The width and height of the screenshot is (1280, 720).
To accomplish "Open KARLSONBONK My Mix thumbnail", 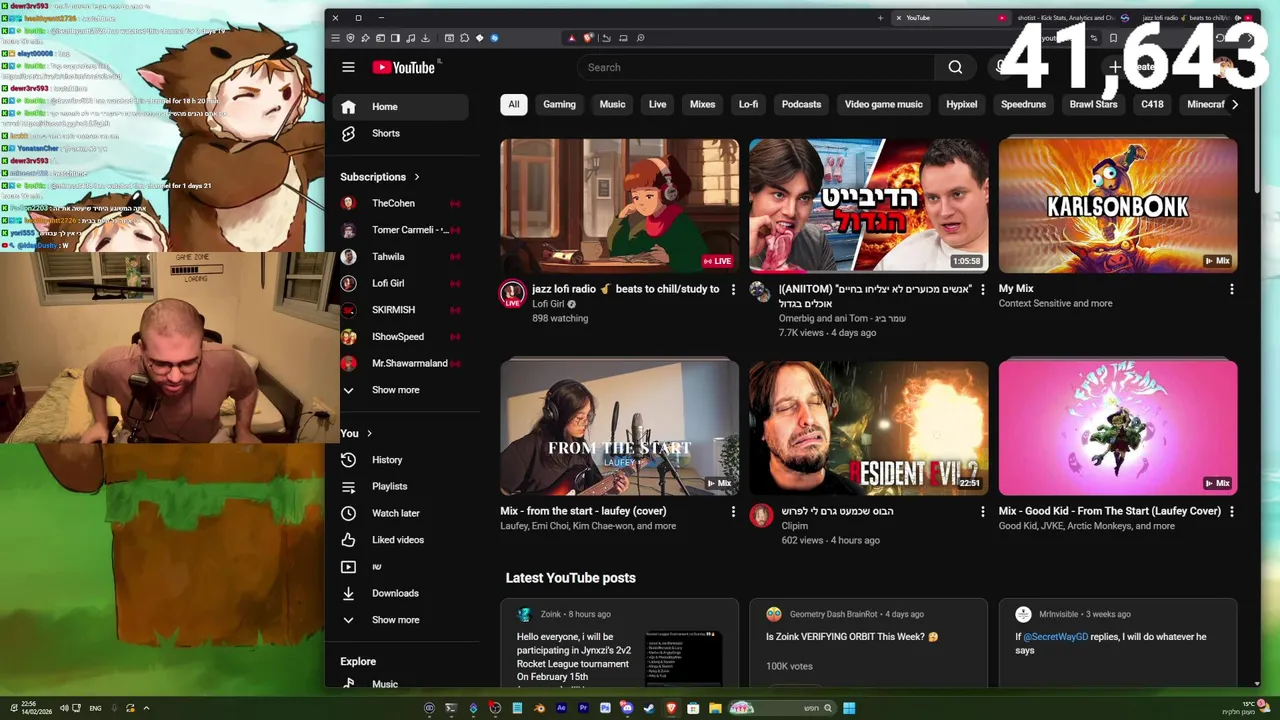I will (x=1118, y=206).
